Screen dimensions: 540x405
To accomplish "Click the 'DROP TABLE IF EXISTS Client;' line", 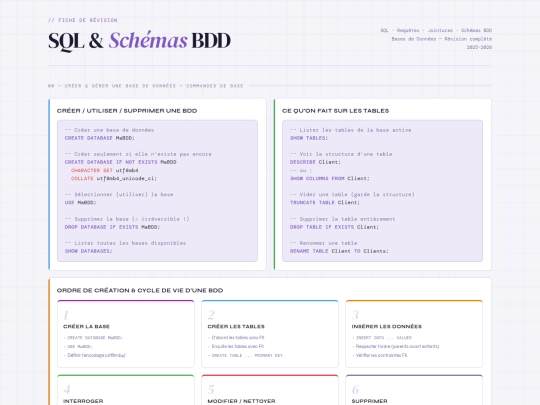I will pos(334,227).
